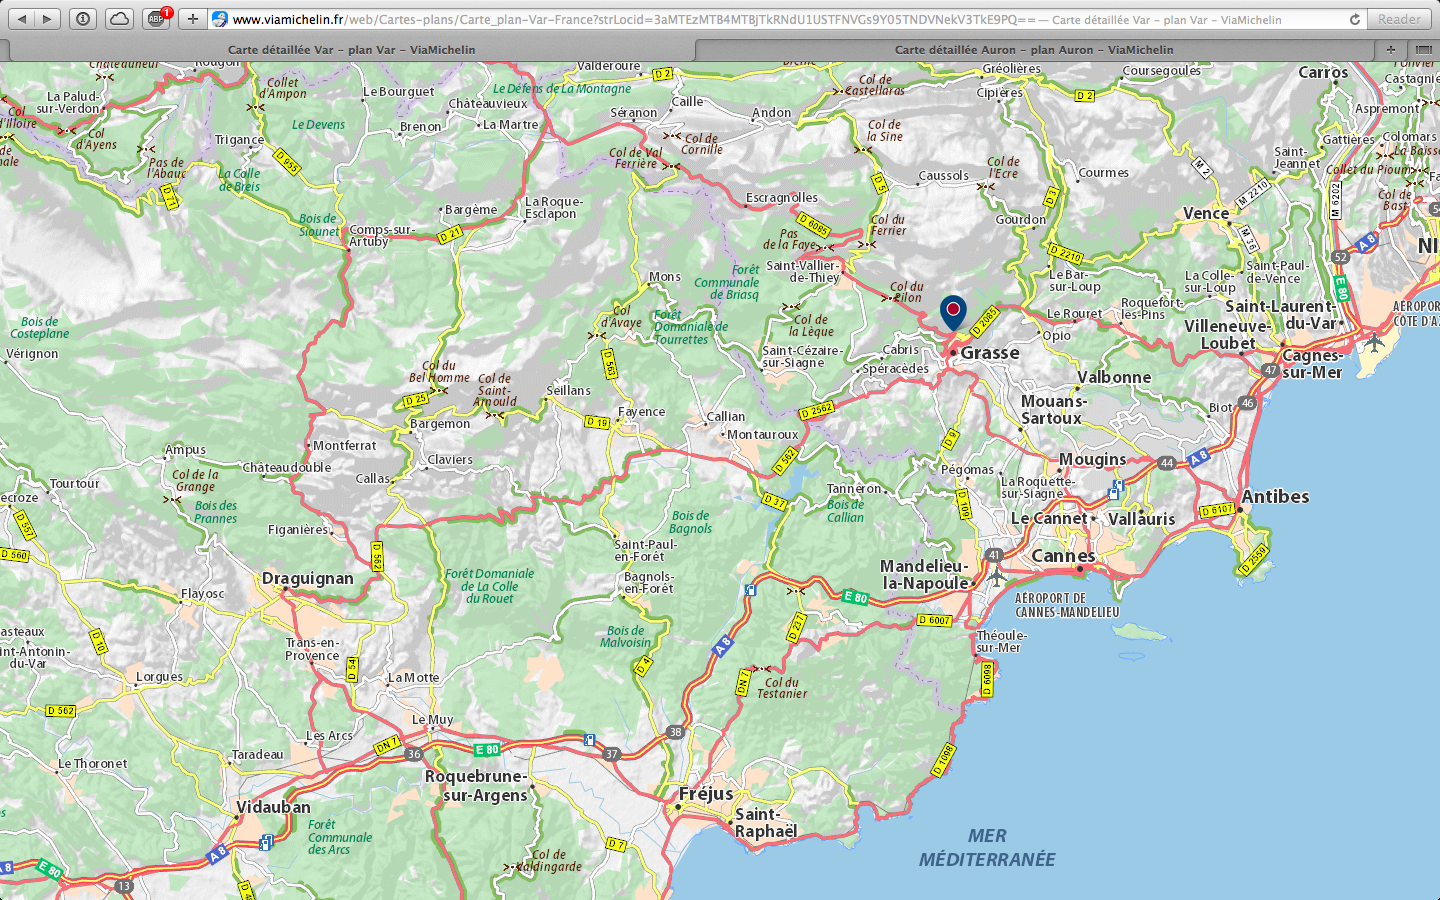
Task: Click the D 2559 road shield at Cap d'Antibes
Action: coord(1252,560)
